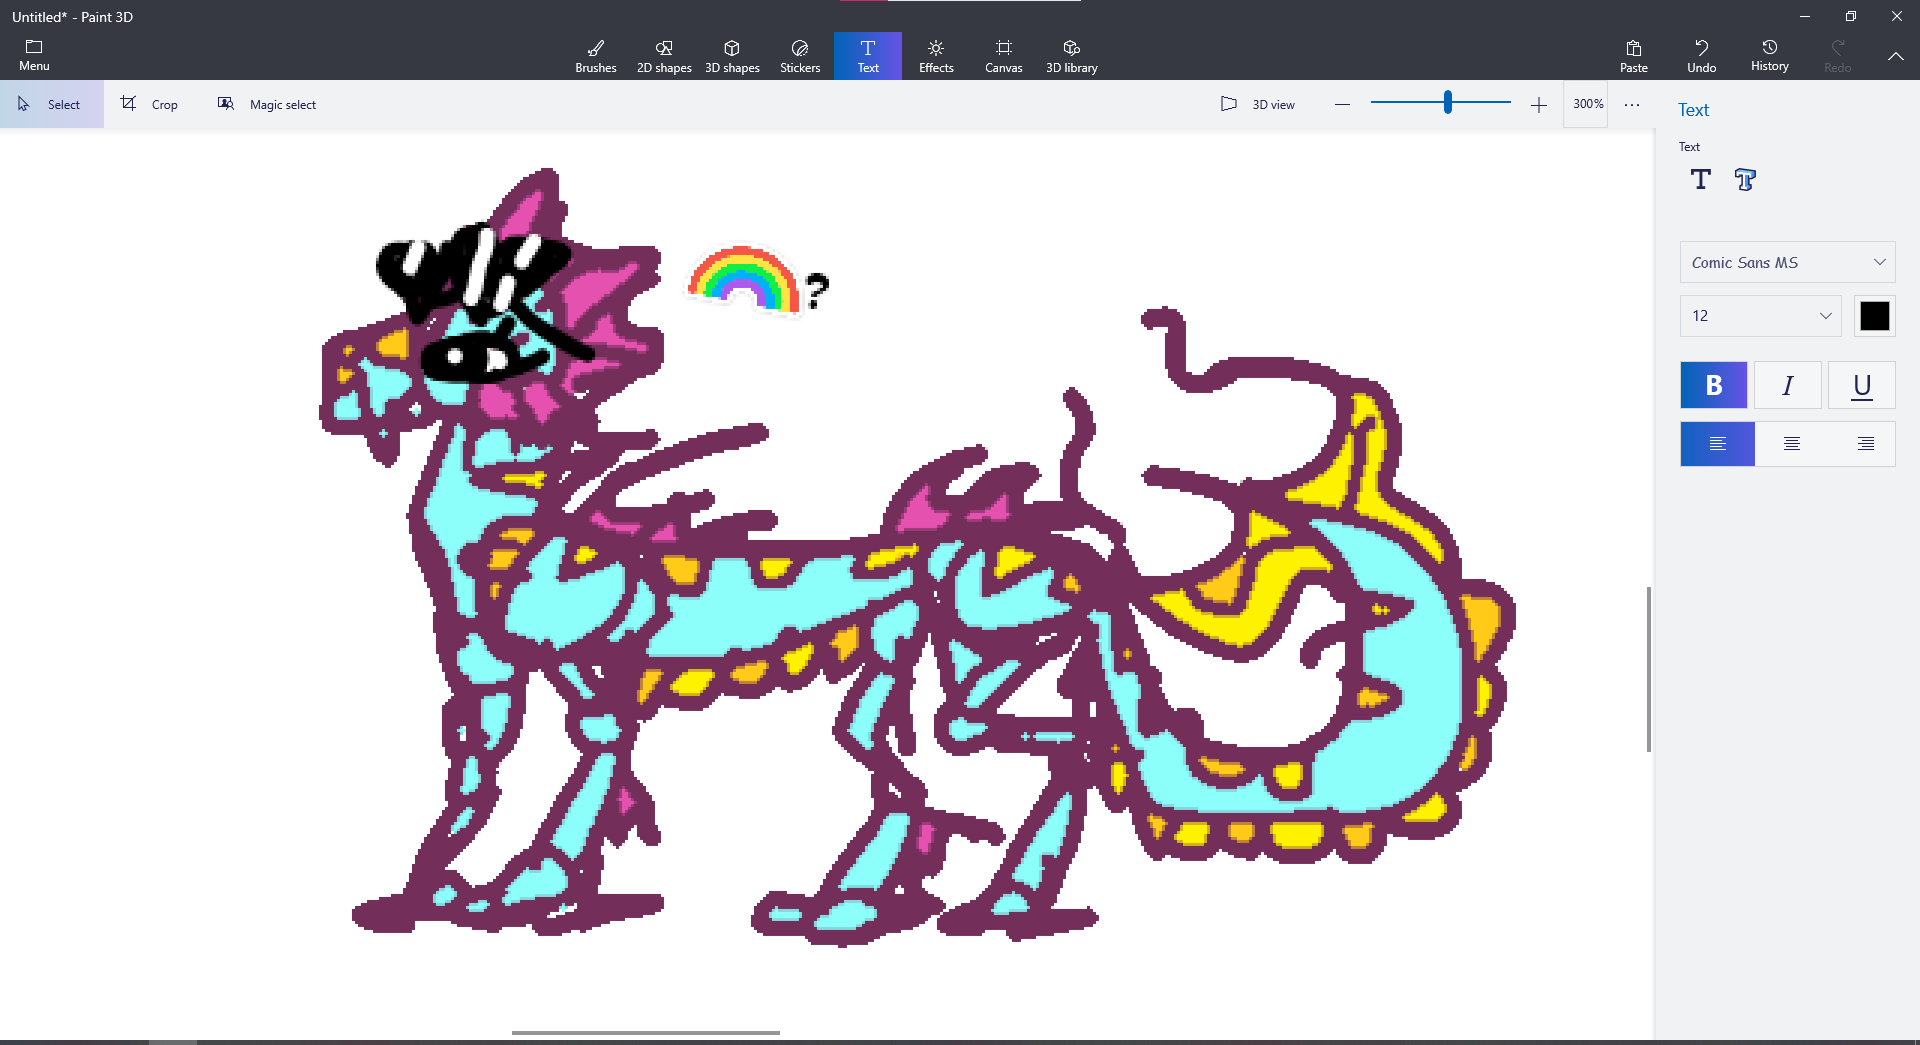1920x1045 pixels.
Task: Undo the last action
Action: pyautogui.click(x=1702, y=55)
